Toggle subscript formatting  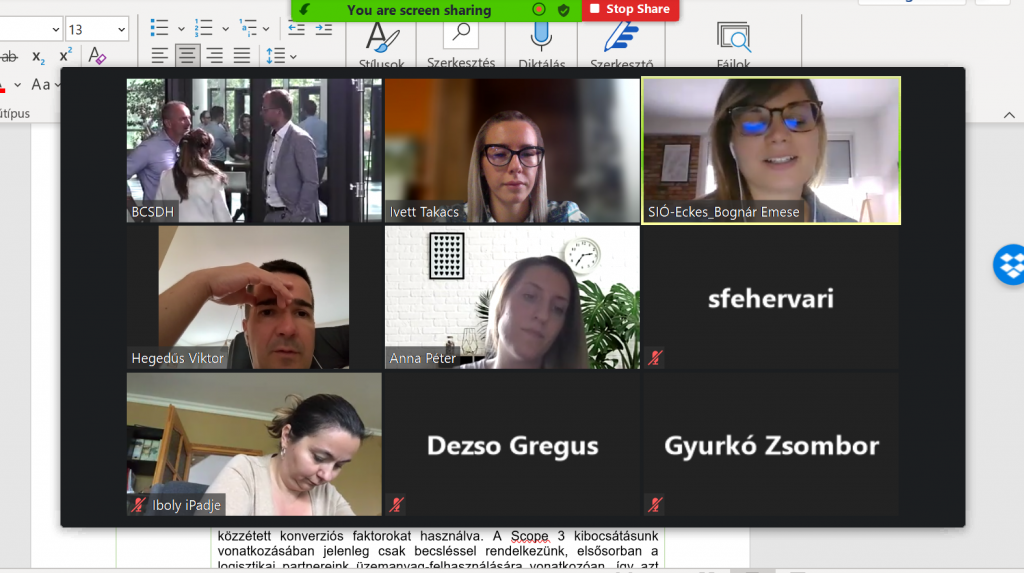point(38,56)
